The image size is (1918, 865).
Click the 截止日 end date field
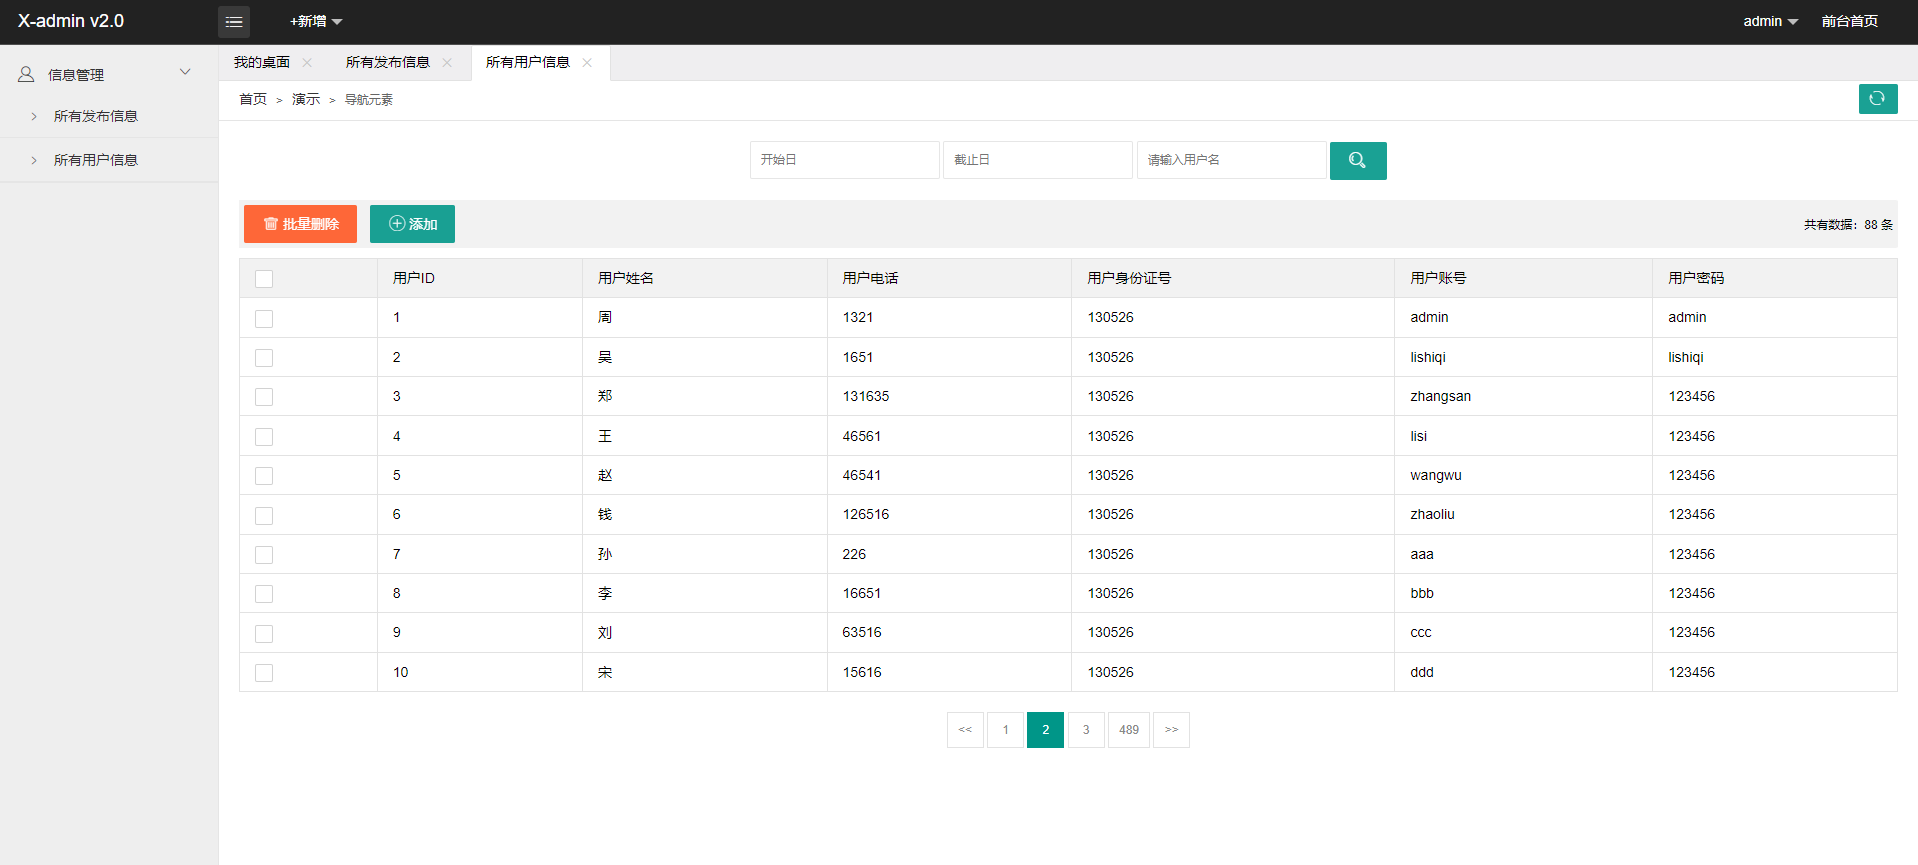coord(1038,160)
